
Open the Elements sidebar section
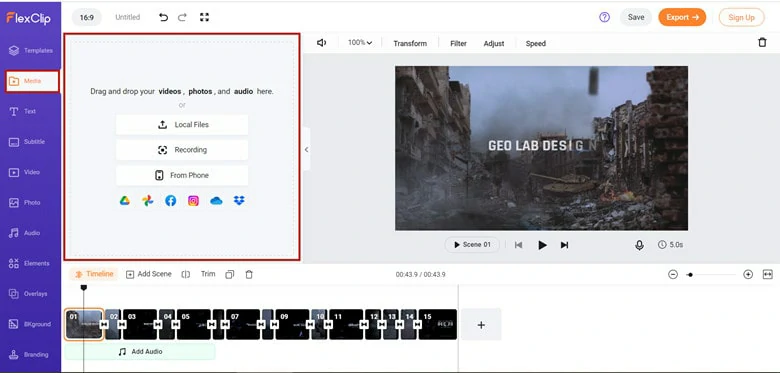pos(30,263)
